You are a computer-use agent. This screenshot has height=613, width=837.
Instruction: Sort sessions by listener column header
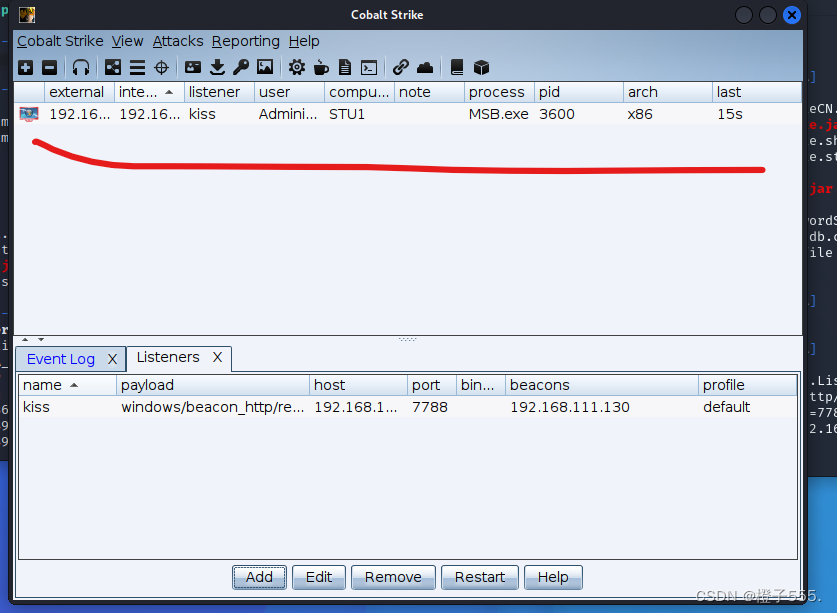(x=219, y=92)
